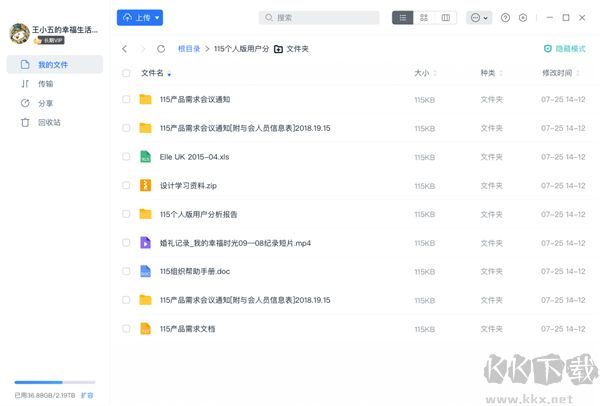
Task: Click folder icon of 115个人版用户分析报告
Action: tap(145, 214)
